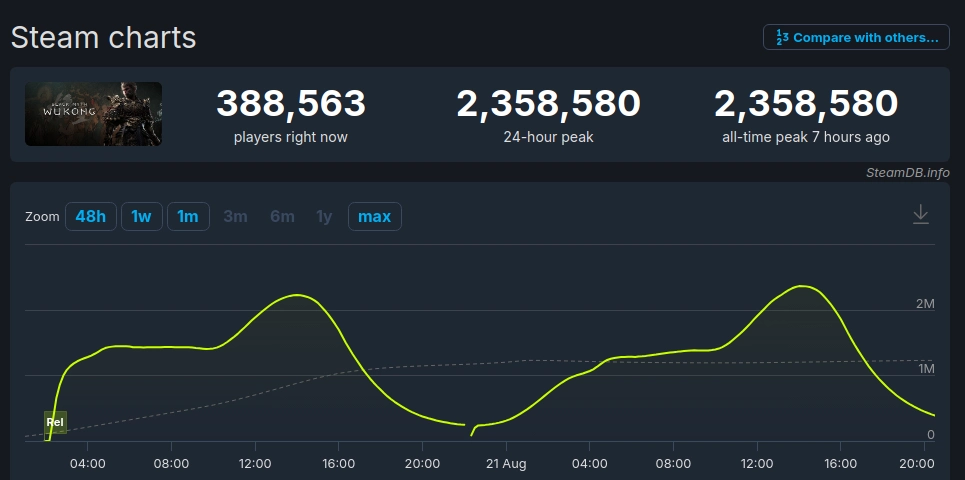965x480 pixels.
Task: Select the disabled 3m zoom option
Action: 235,217
